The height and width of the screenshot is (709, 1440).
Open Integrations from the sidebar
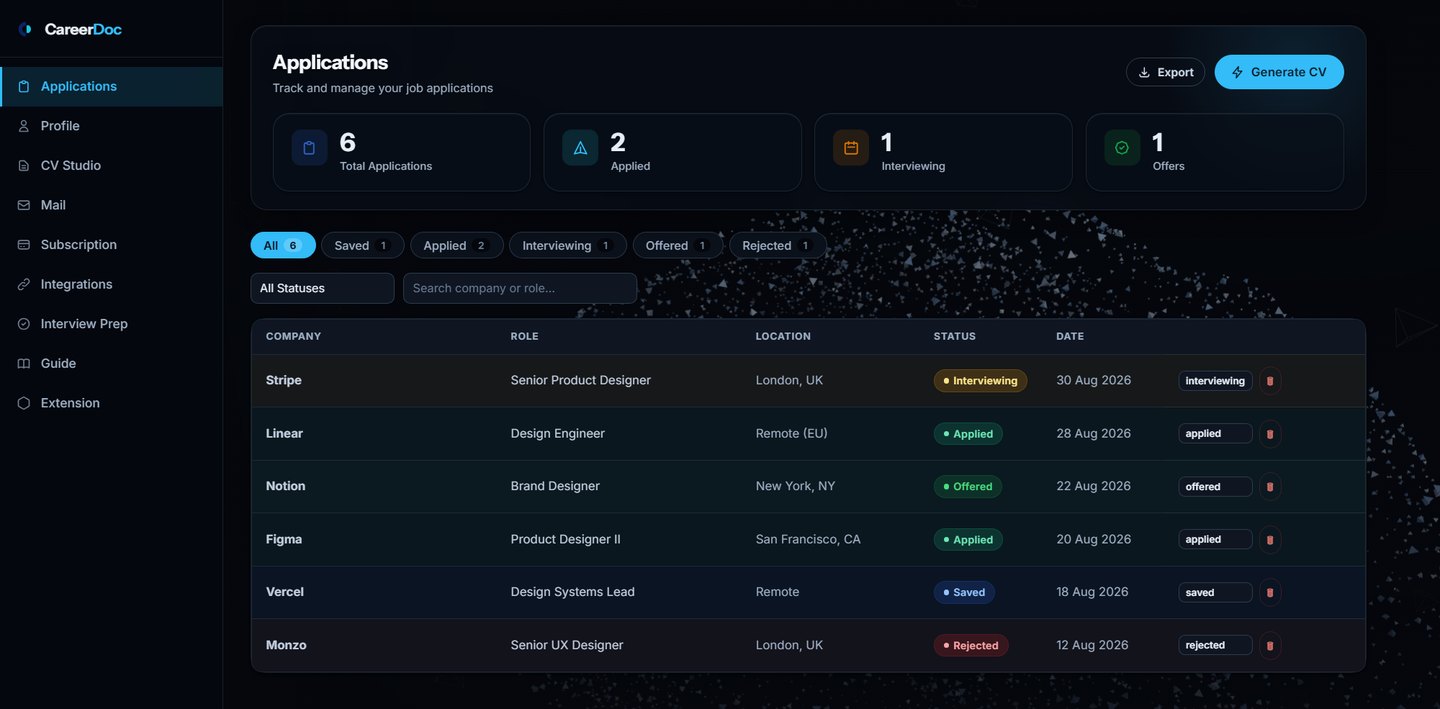point(111,284)
